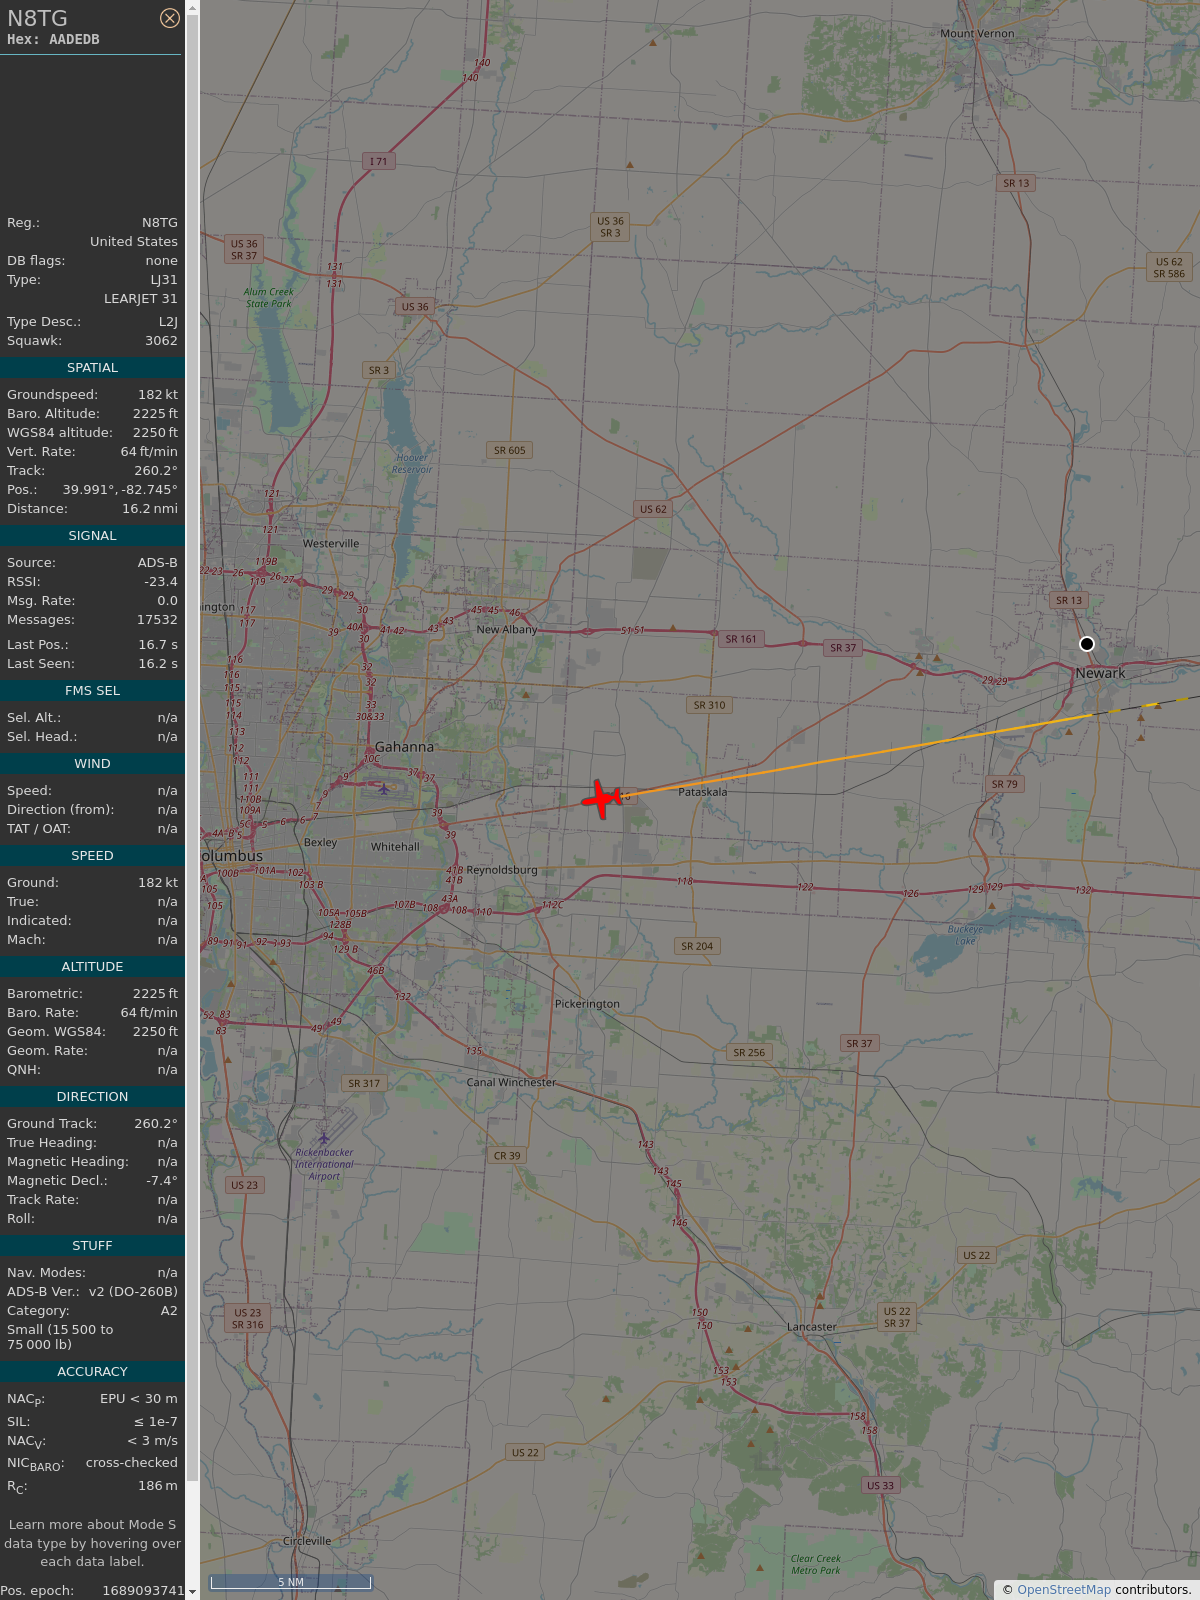Click the 5 NM scale bar
Image resolution: width=1200 pixels, height=1600 pixels.
click(x=290, y=1582)
